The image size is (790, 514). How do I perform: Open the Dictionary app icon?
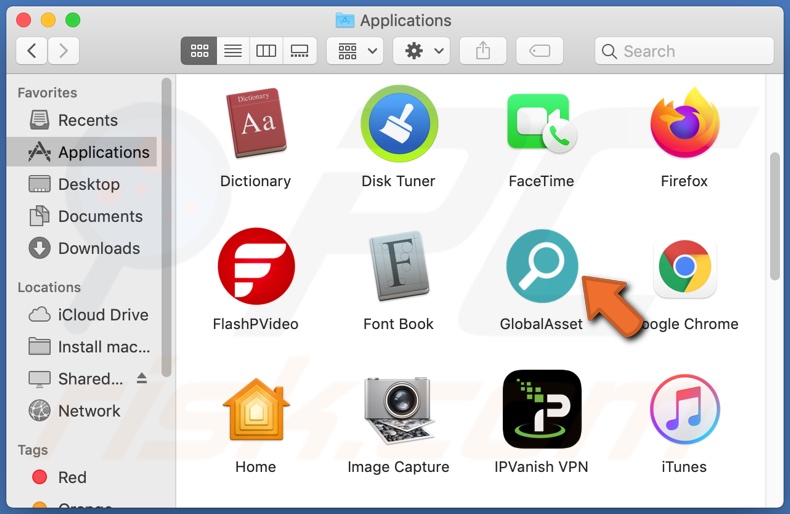pyautogui.click(x=256, y=123)
